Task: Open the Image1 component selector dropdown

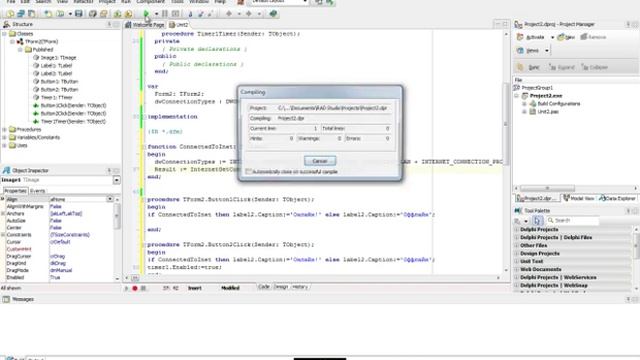Action: point(116,180)
